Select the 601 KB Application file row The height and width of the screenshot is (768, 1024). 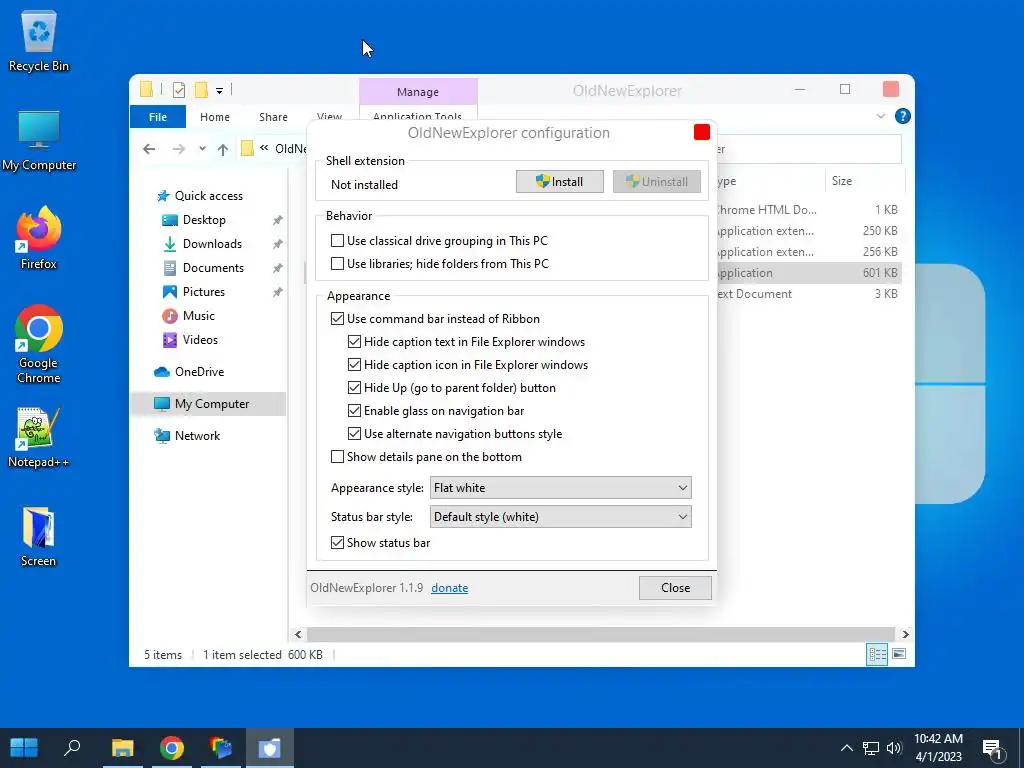point(808,273)
